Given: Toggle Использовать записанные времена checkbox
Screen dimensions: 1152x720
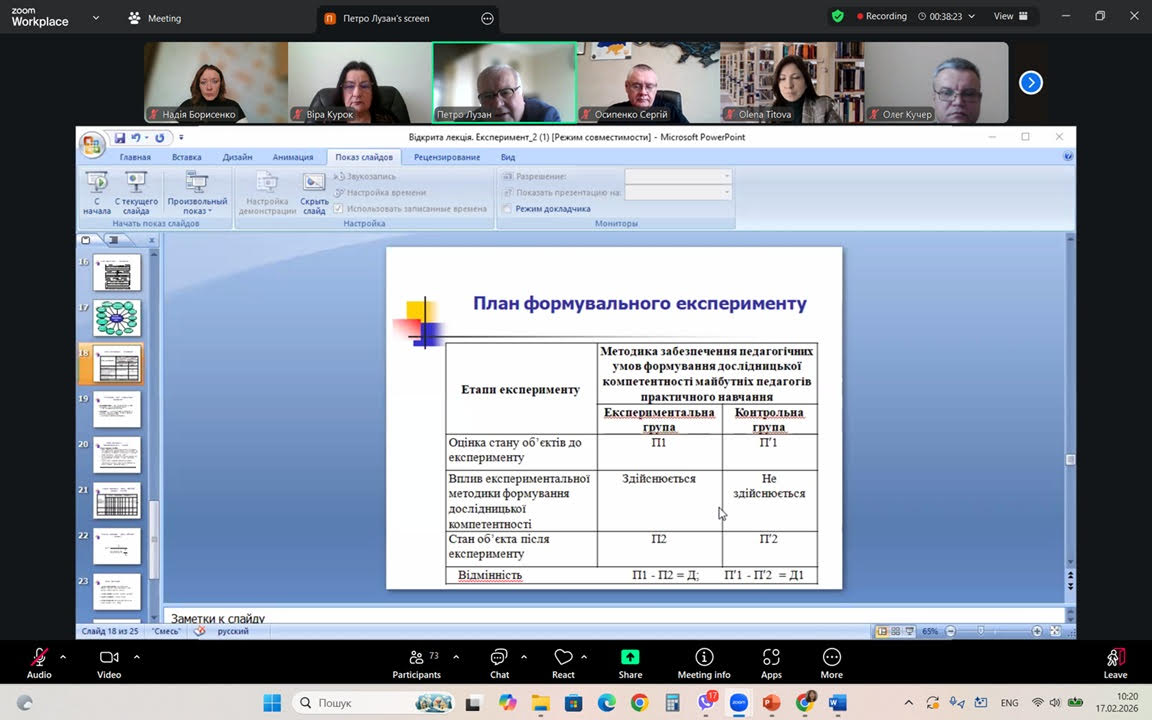Looking at the screenshot, I should 339,209.
